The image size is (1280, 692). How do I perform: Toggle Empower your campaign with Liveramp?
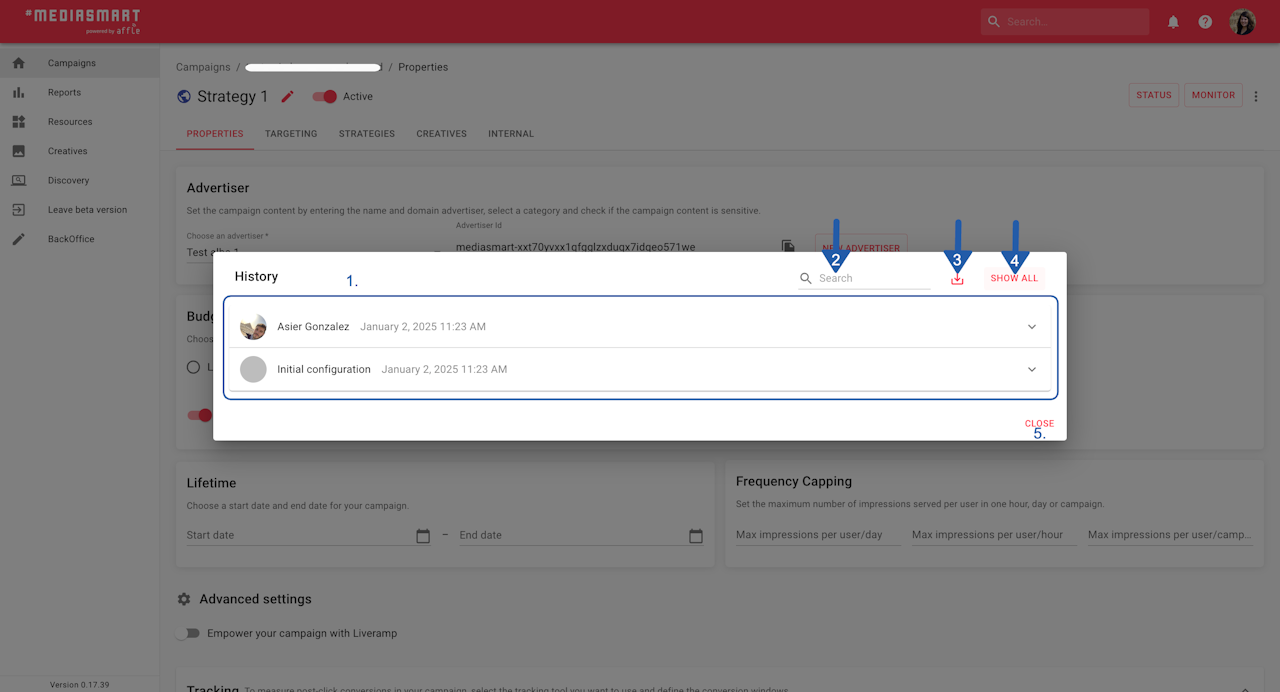click(187, 633)
